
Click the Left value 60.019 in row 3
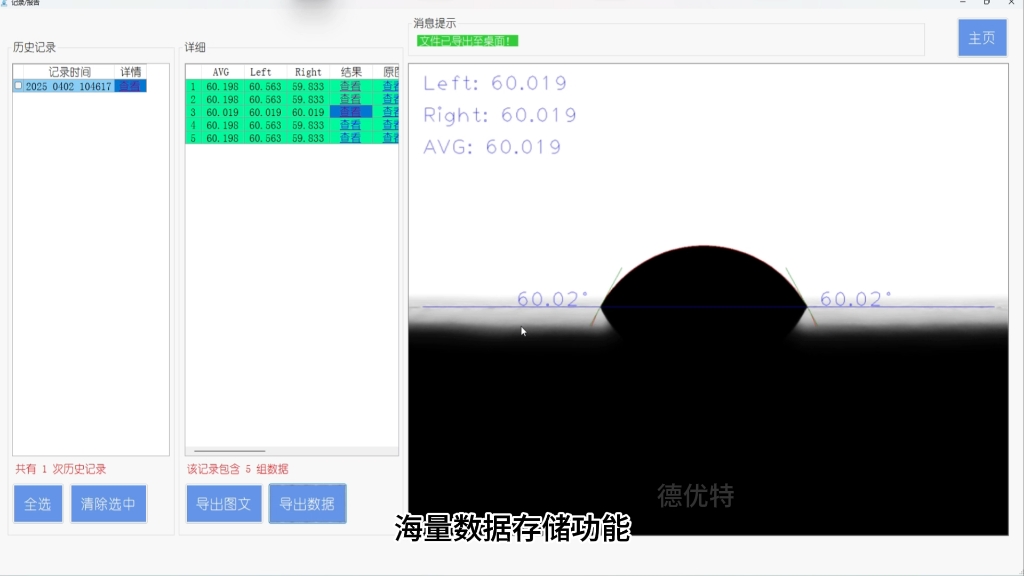[x=265, y=112]
